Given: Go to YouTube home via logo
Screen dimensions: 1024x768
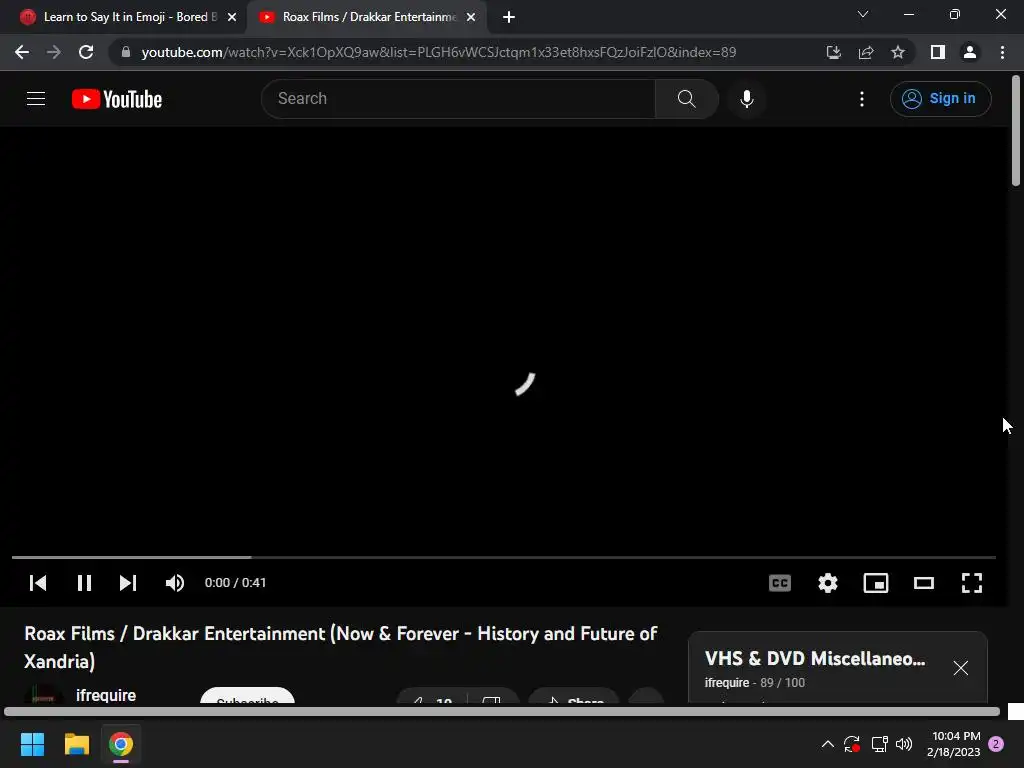Looking at the screenshot, I should click(117, 99).
